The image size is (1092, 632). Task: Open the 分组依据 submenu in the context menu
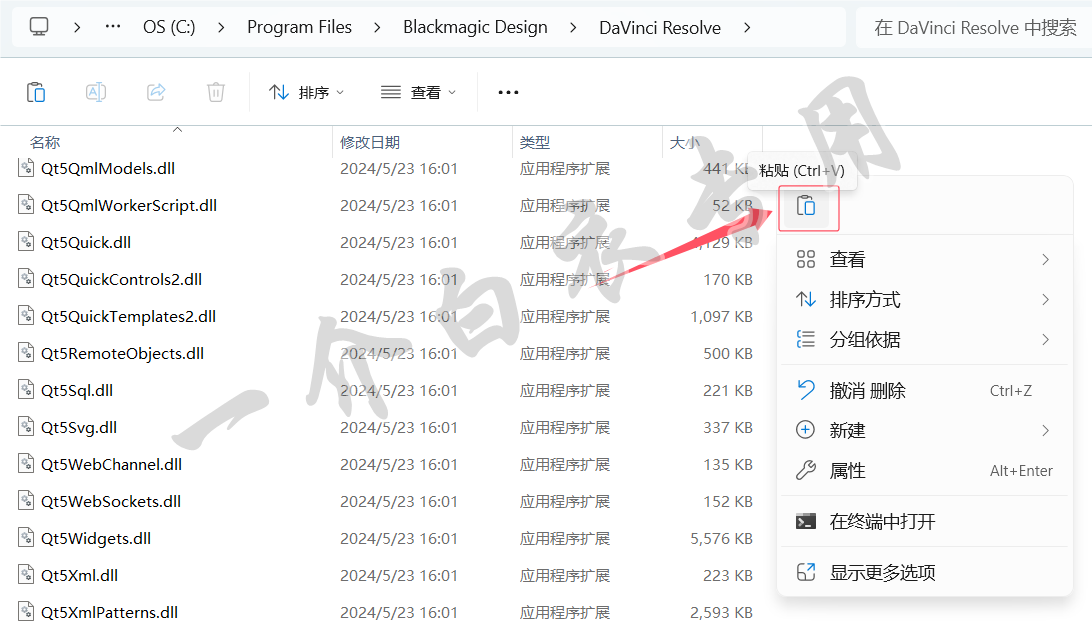coord(924,339)
